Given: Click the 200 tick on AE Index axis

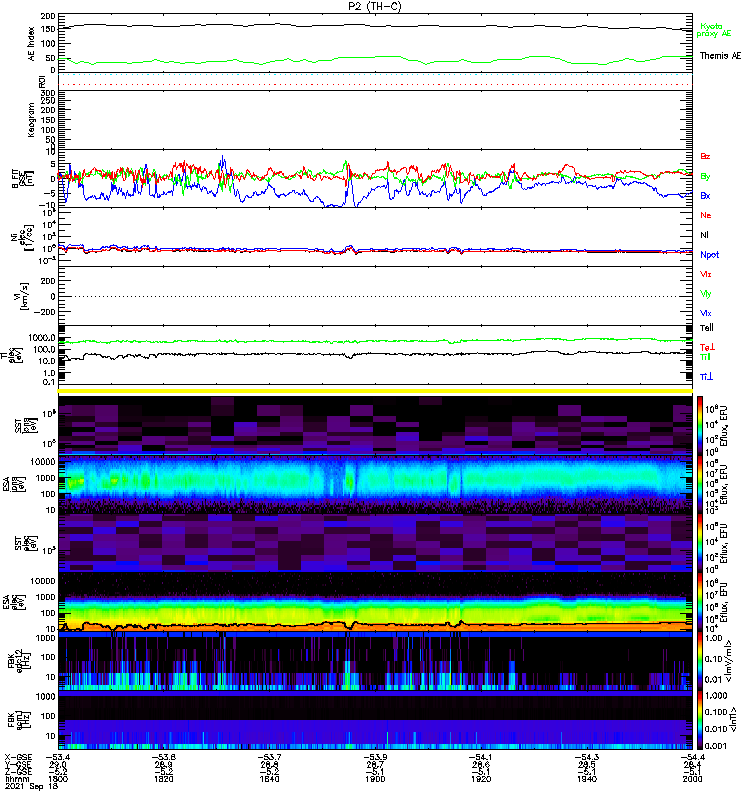Looking at the screenshot, I should click(48, 16).
